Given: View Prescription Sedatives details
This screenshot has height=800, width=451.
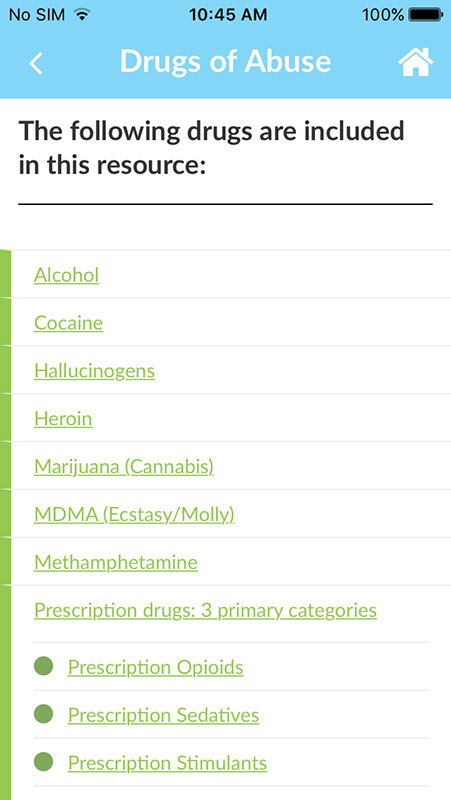Looking at the screenshot, I should click(163, 715).
